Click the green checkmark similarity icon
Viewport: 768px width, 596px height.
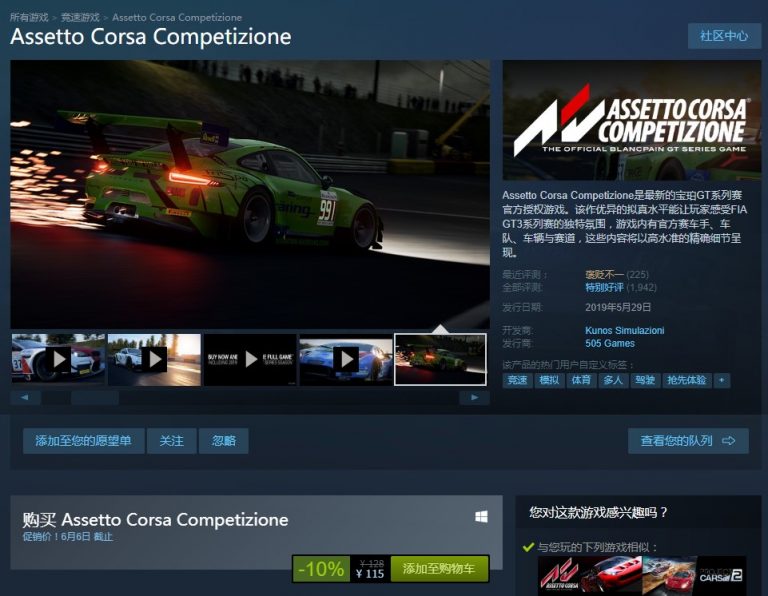pyautogui.click(x=528, y=547)
